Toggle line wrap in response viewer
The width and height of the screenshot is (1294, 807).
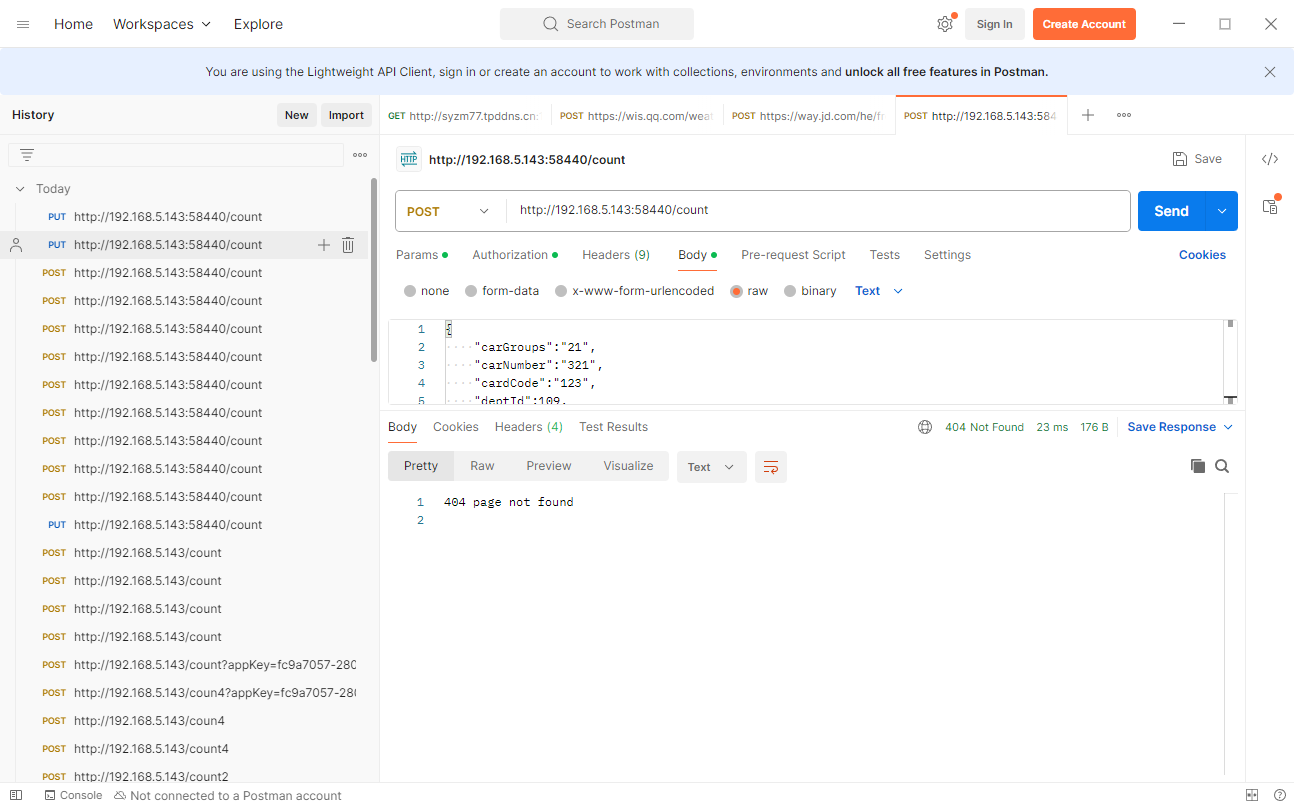tap(770, 467)
